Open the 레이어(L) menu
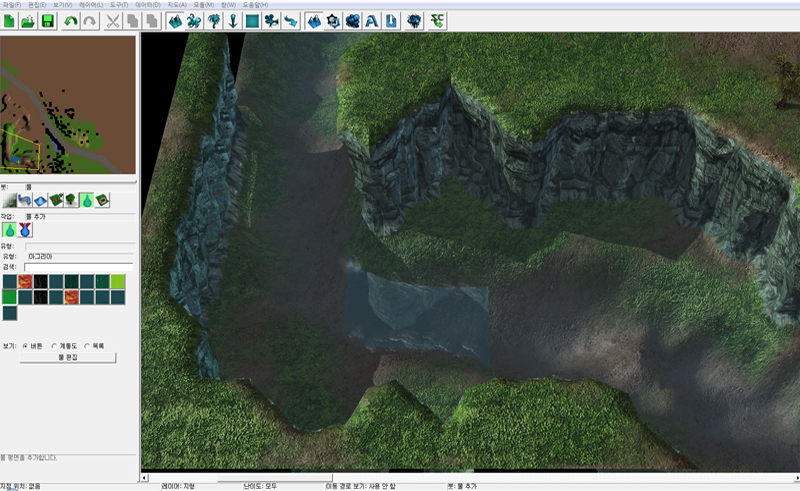The height and width of the screenshot is (491, 800). (x=91, y=5)
